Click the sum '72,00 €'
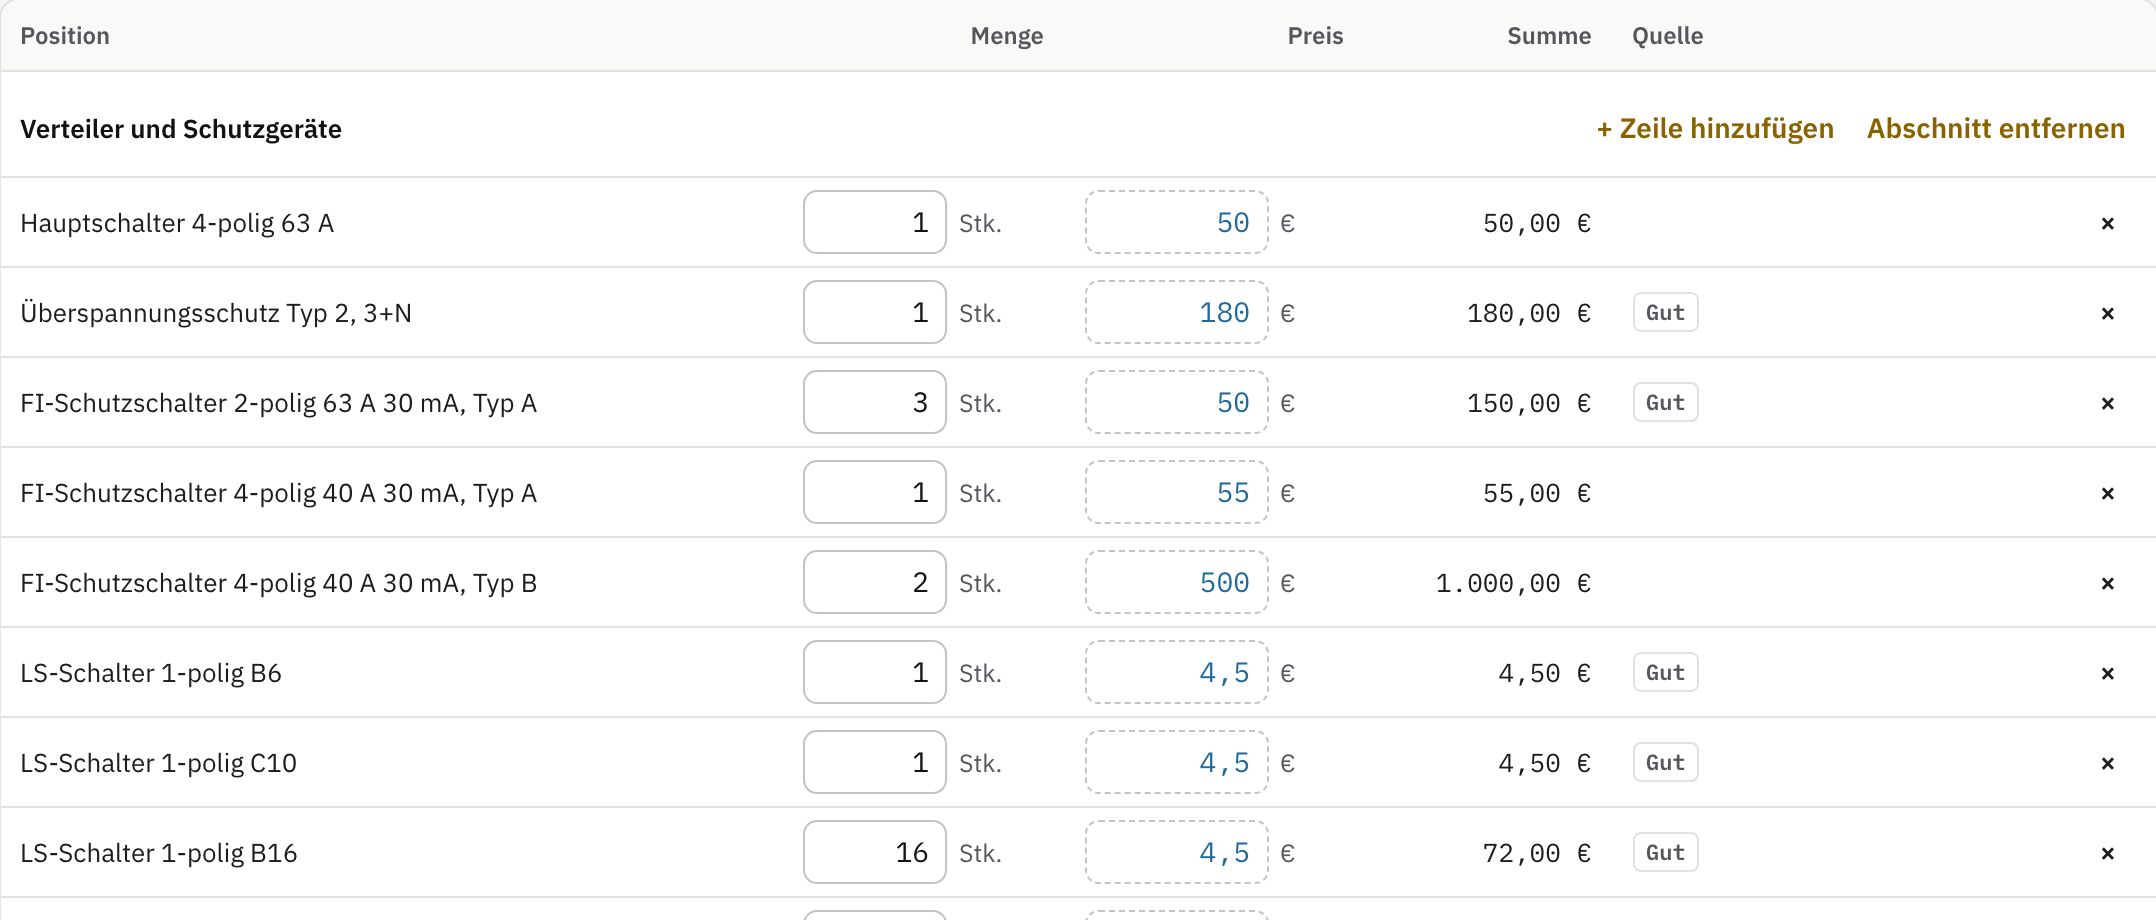 1536,853
